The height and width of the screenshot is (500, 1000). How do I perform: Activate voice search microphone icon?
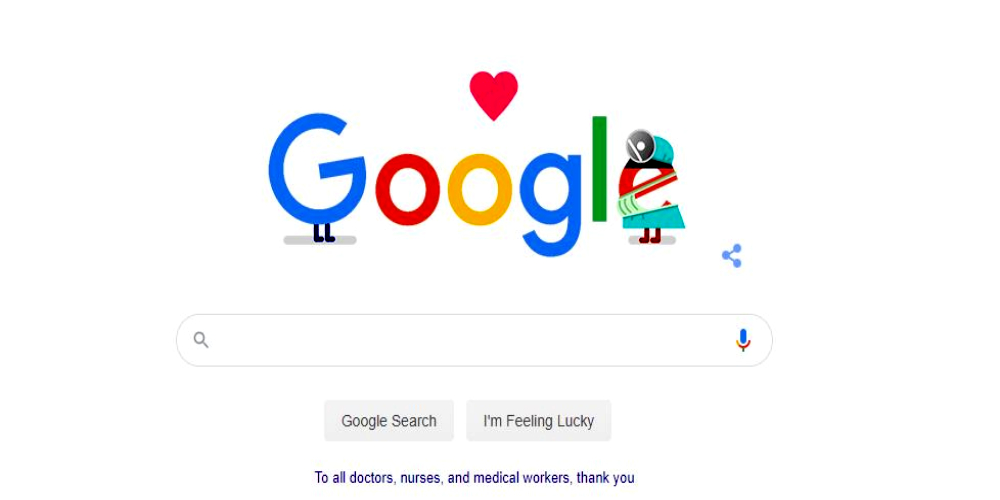coord(743,340)
